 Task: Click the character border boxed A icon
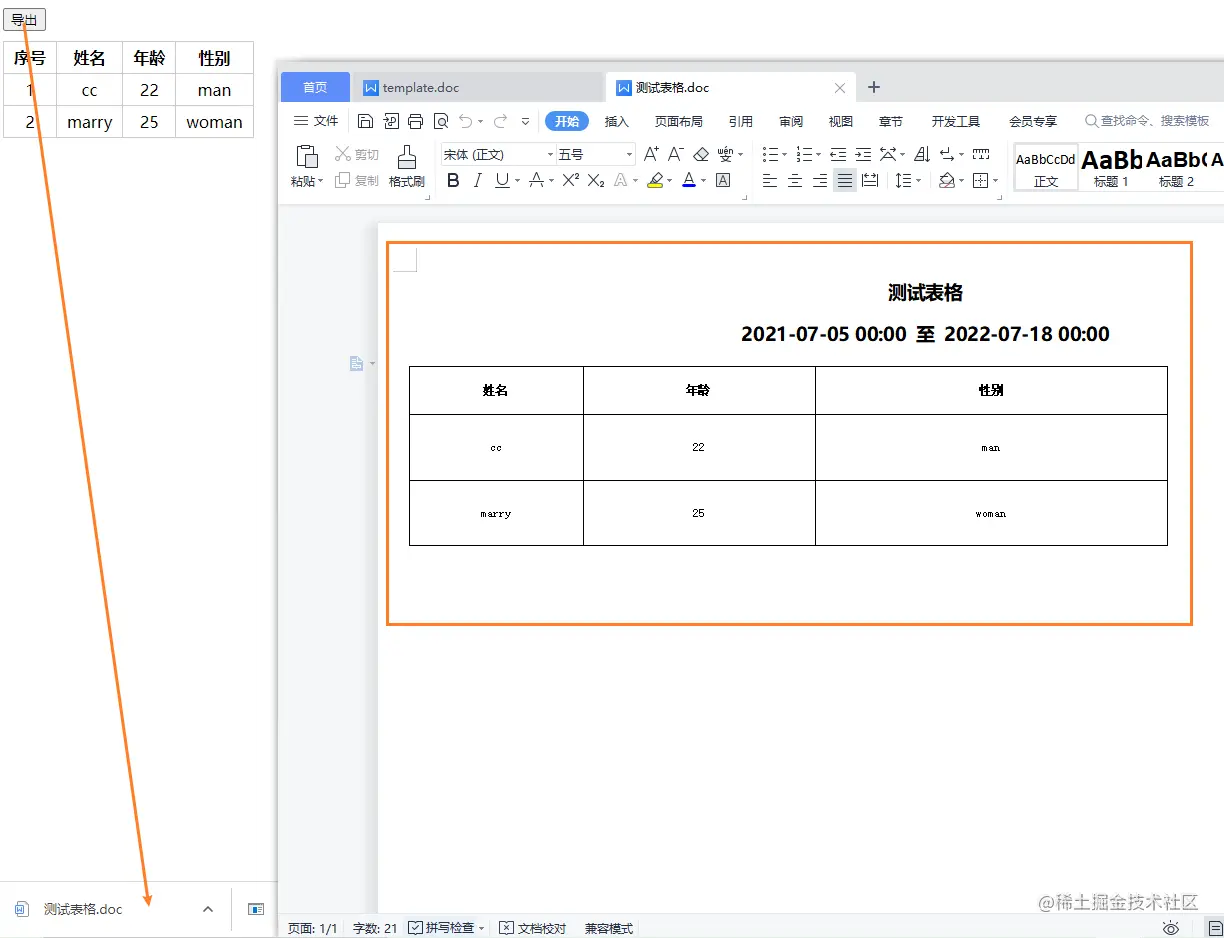[723, 181]
